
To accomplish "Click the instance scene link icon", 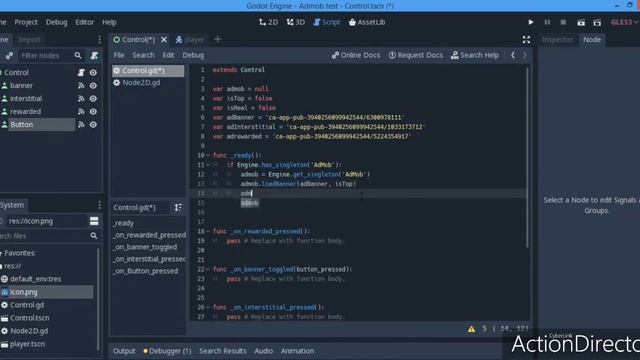I will point(9,56).
